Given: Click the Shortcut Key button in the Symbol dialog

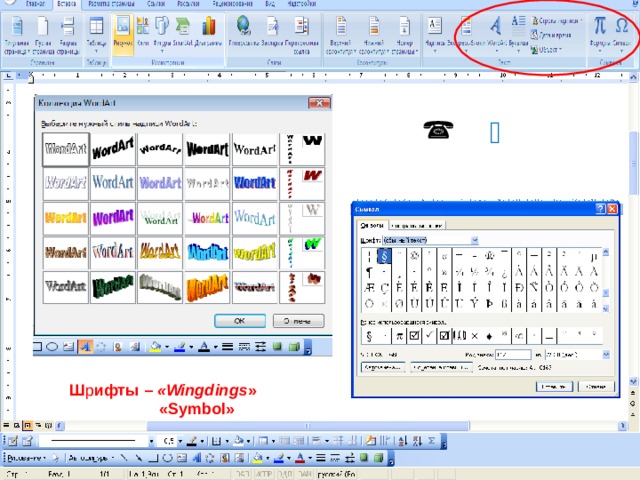Looking at the screenshot, I should pyautogui.click(x=441, y=367).
